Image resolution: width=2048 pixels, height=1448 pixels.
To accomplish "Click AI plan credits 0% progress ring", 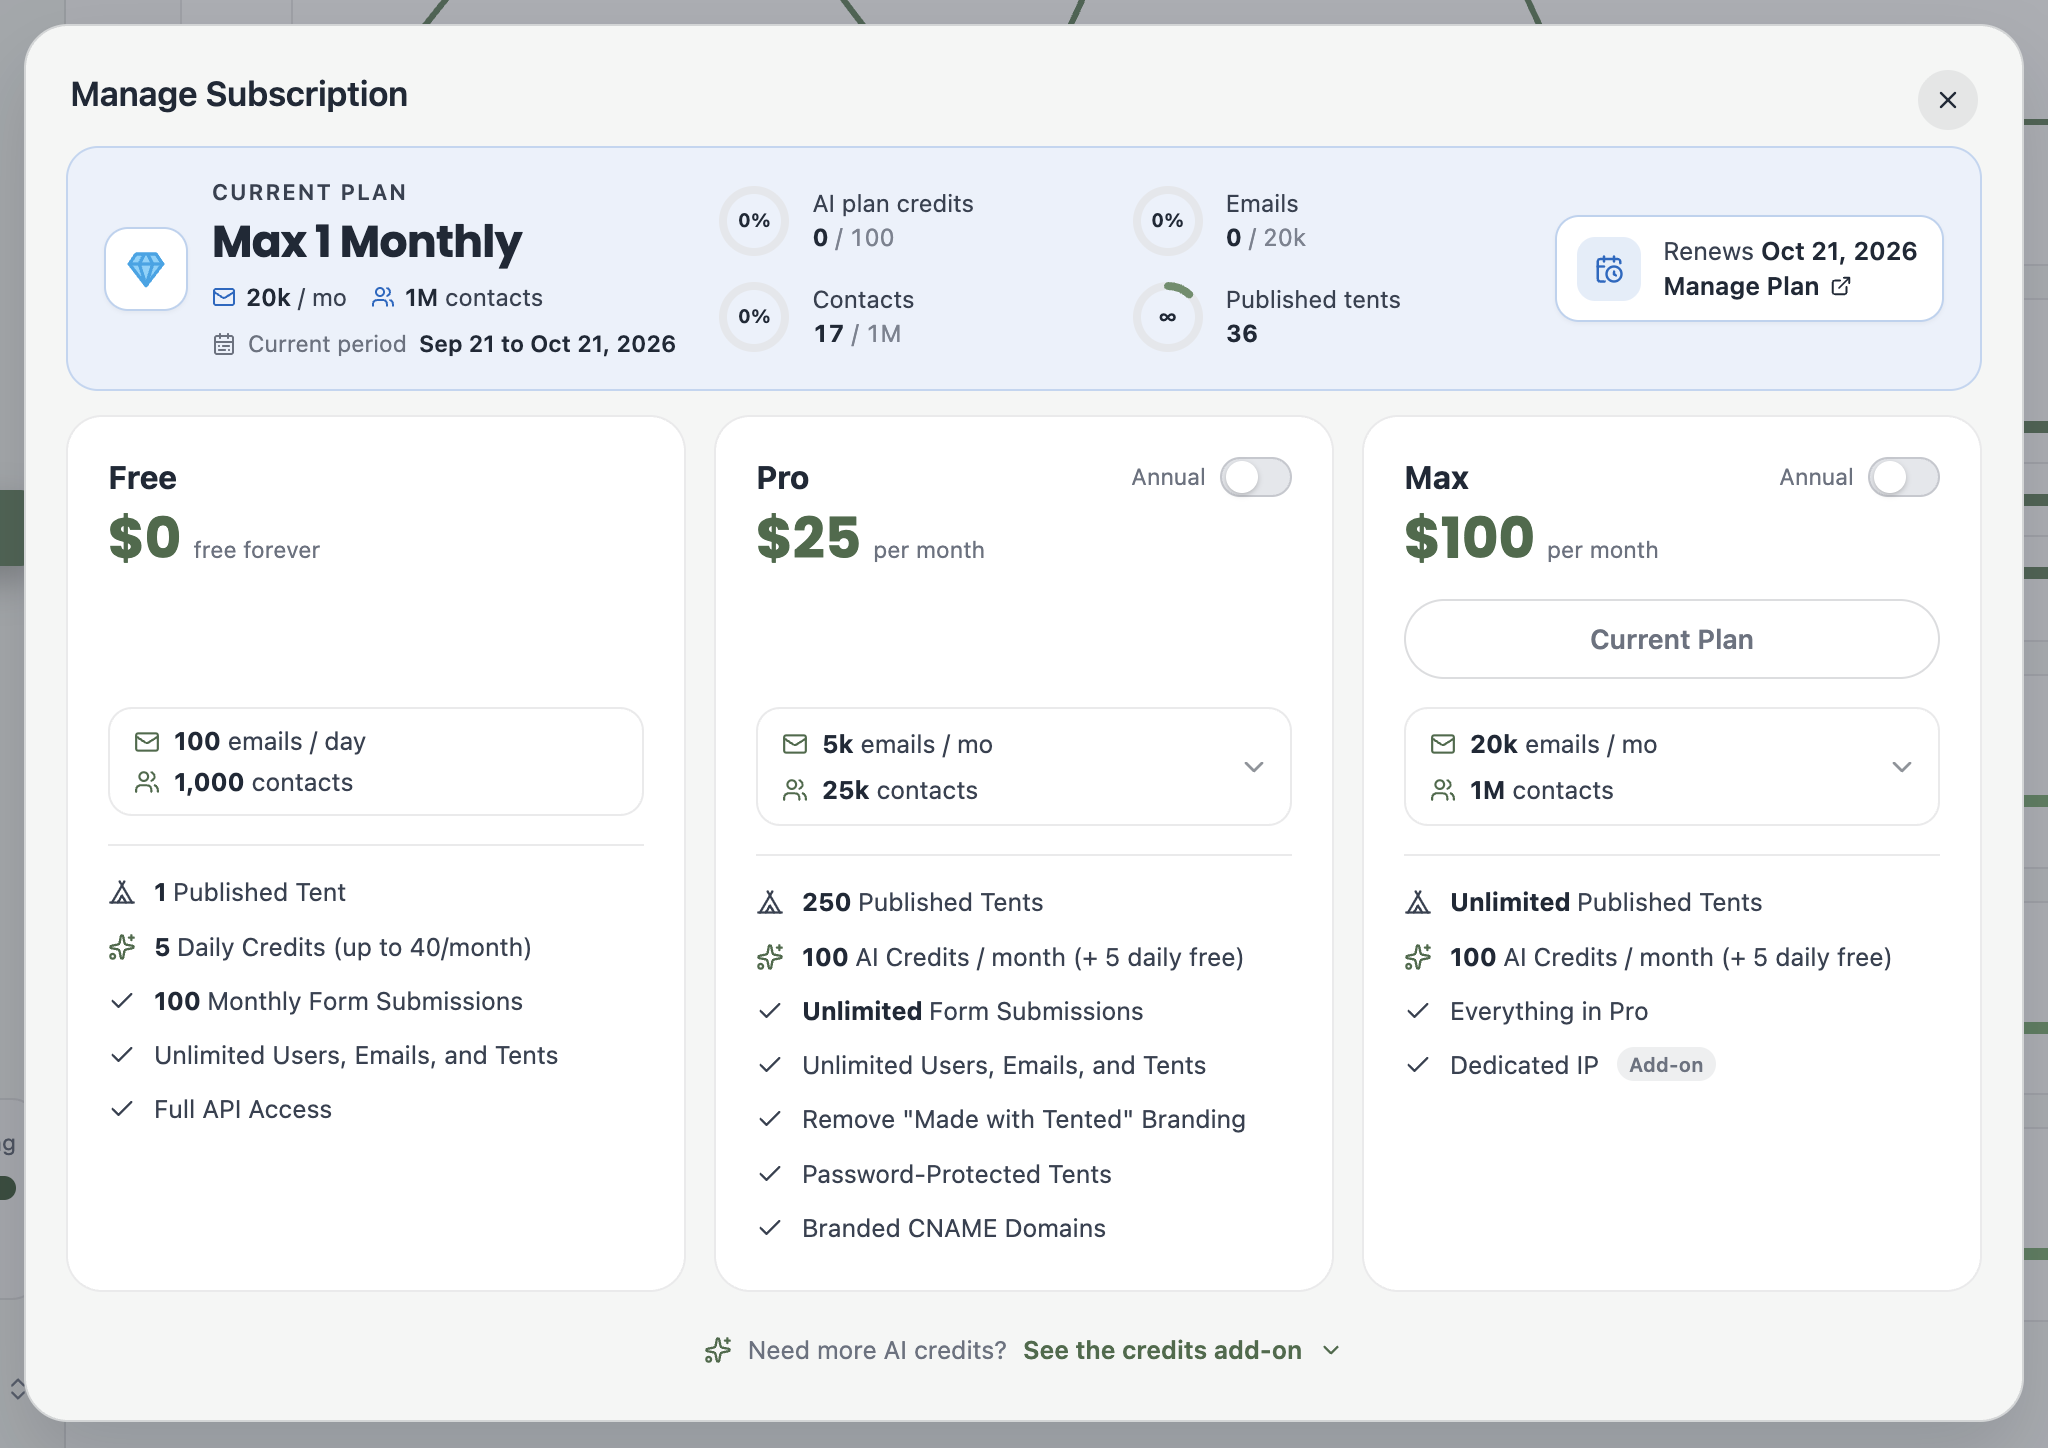I will (x=754, y=221).
